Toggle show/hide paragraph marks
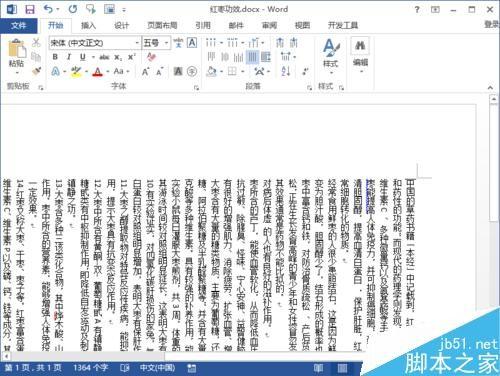500x376 pixels. 305,71
